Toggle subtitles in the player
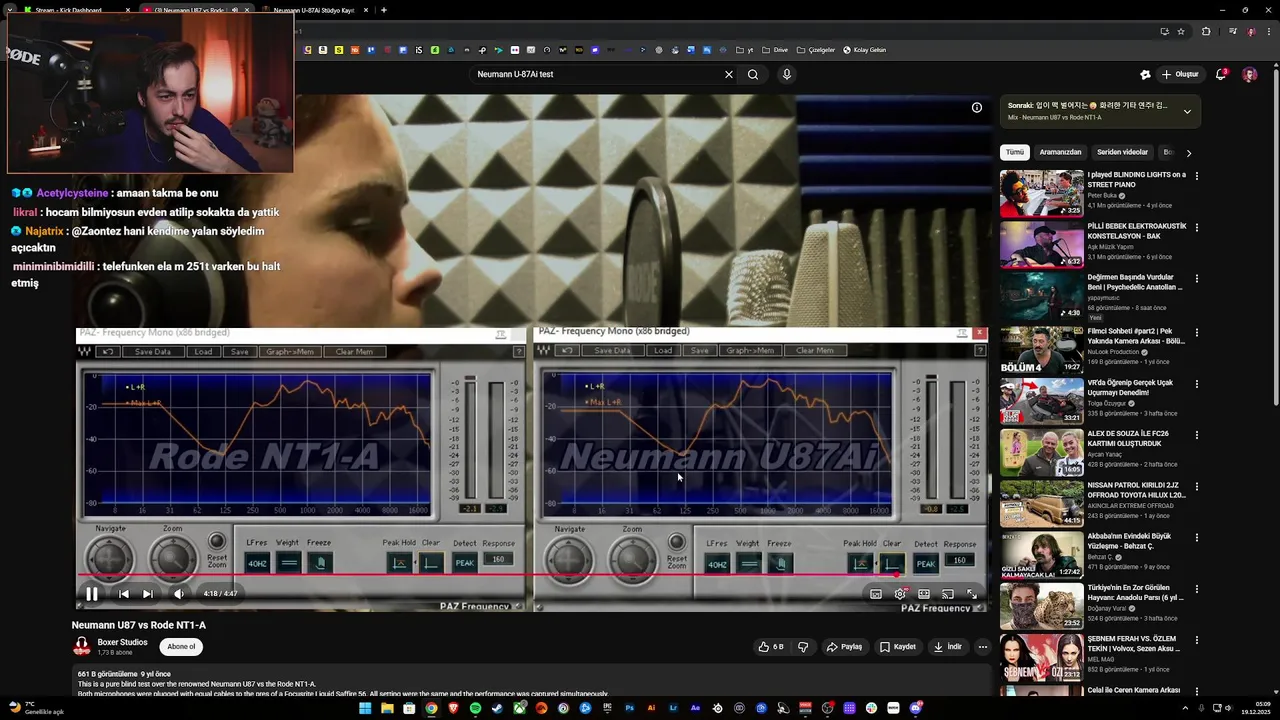This screenshot has height=720, width=1280. pos(876,593)
